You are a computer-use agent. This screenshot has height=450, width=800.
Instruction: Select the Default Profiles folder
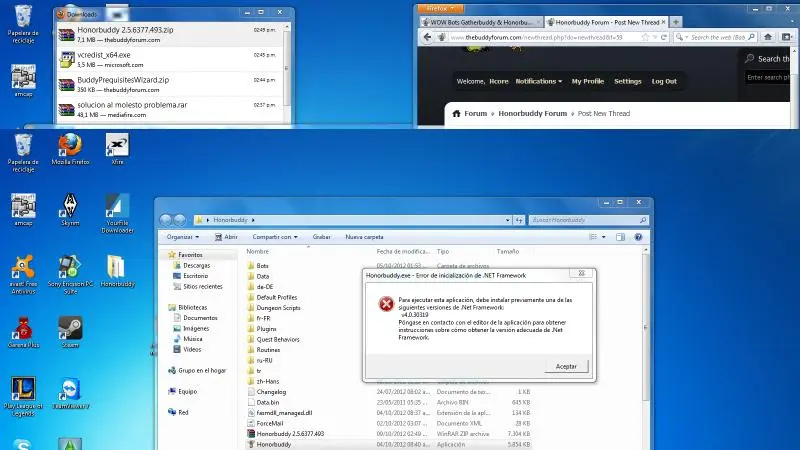[277, 297]
